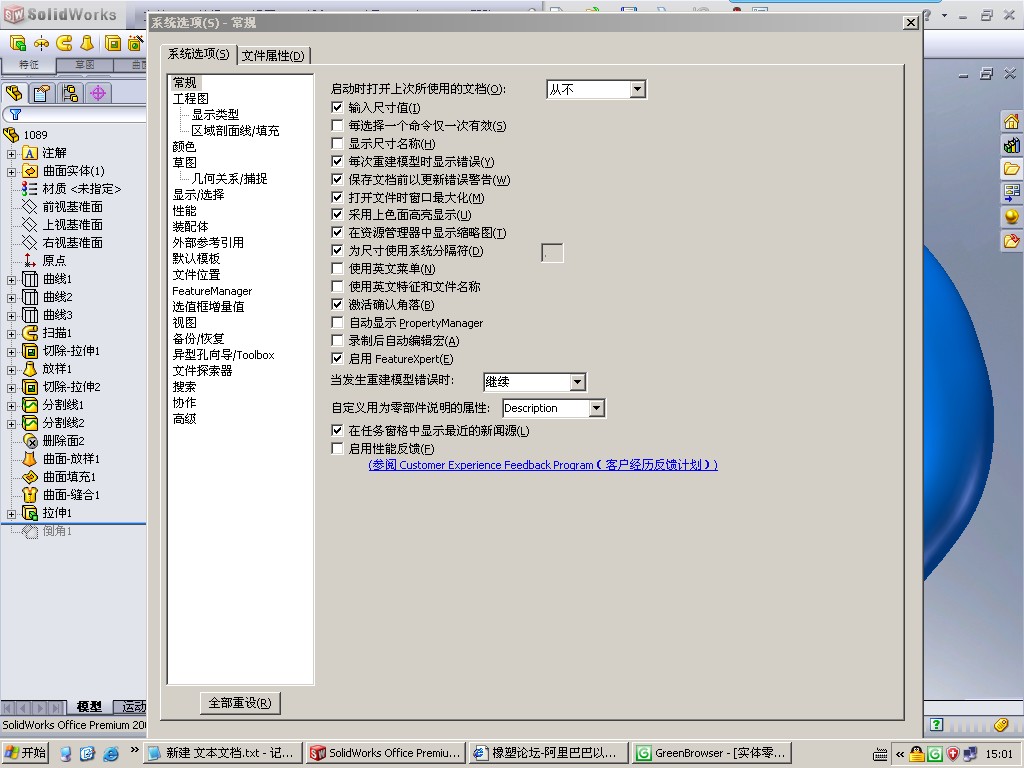Enable 使用英文菜单 checkbox
Viewport: 1024px width, 768px height.
point(337,268)
